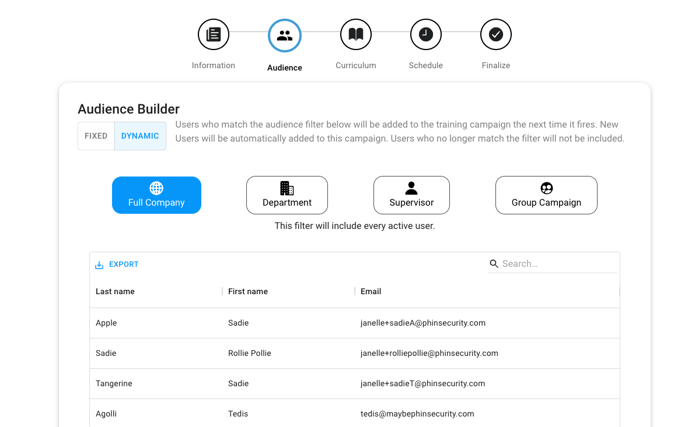Select the last name cell Apple

pyautogui.click(x=106, y=323)
